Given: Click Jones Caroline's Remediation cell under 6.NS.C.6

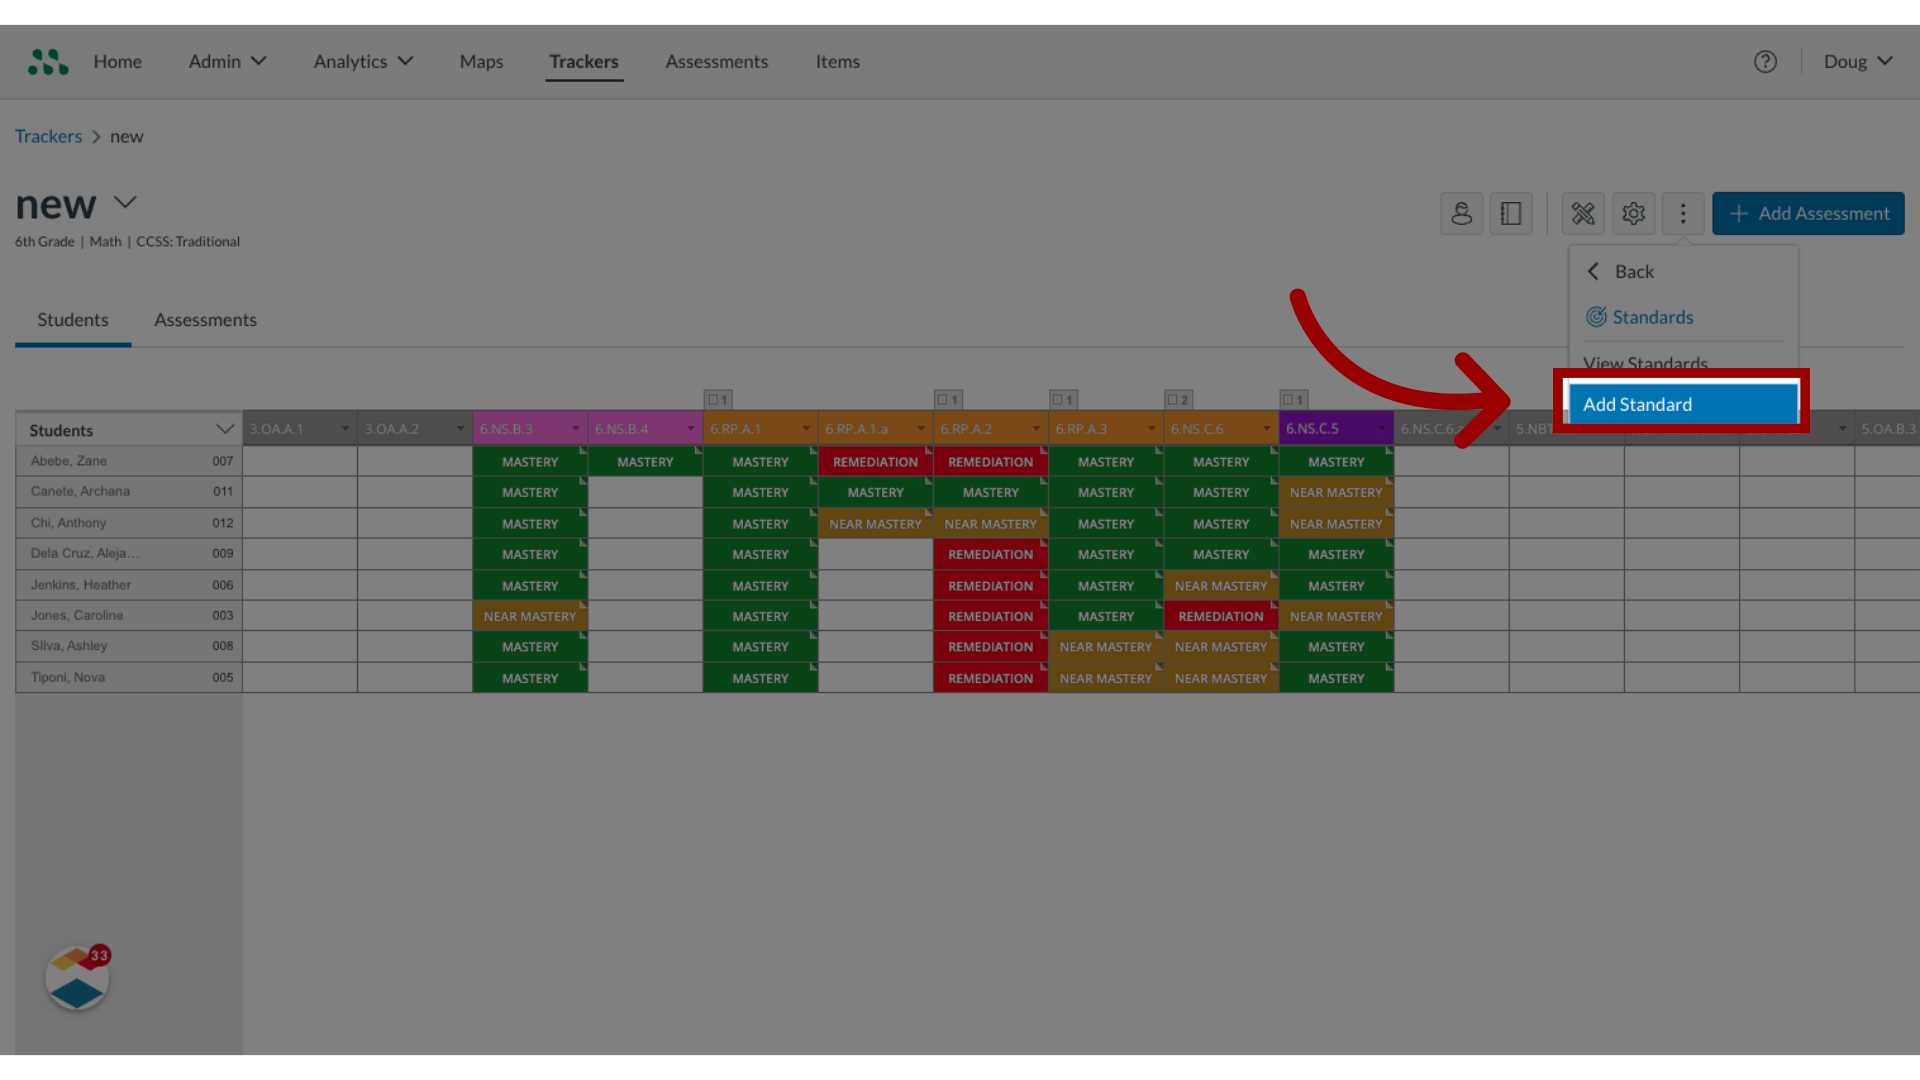Looking at the screenshot, I should tap(1221, 616).
